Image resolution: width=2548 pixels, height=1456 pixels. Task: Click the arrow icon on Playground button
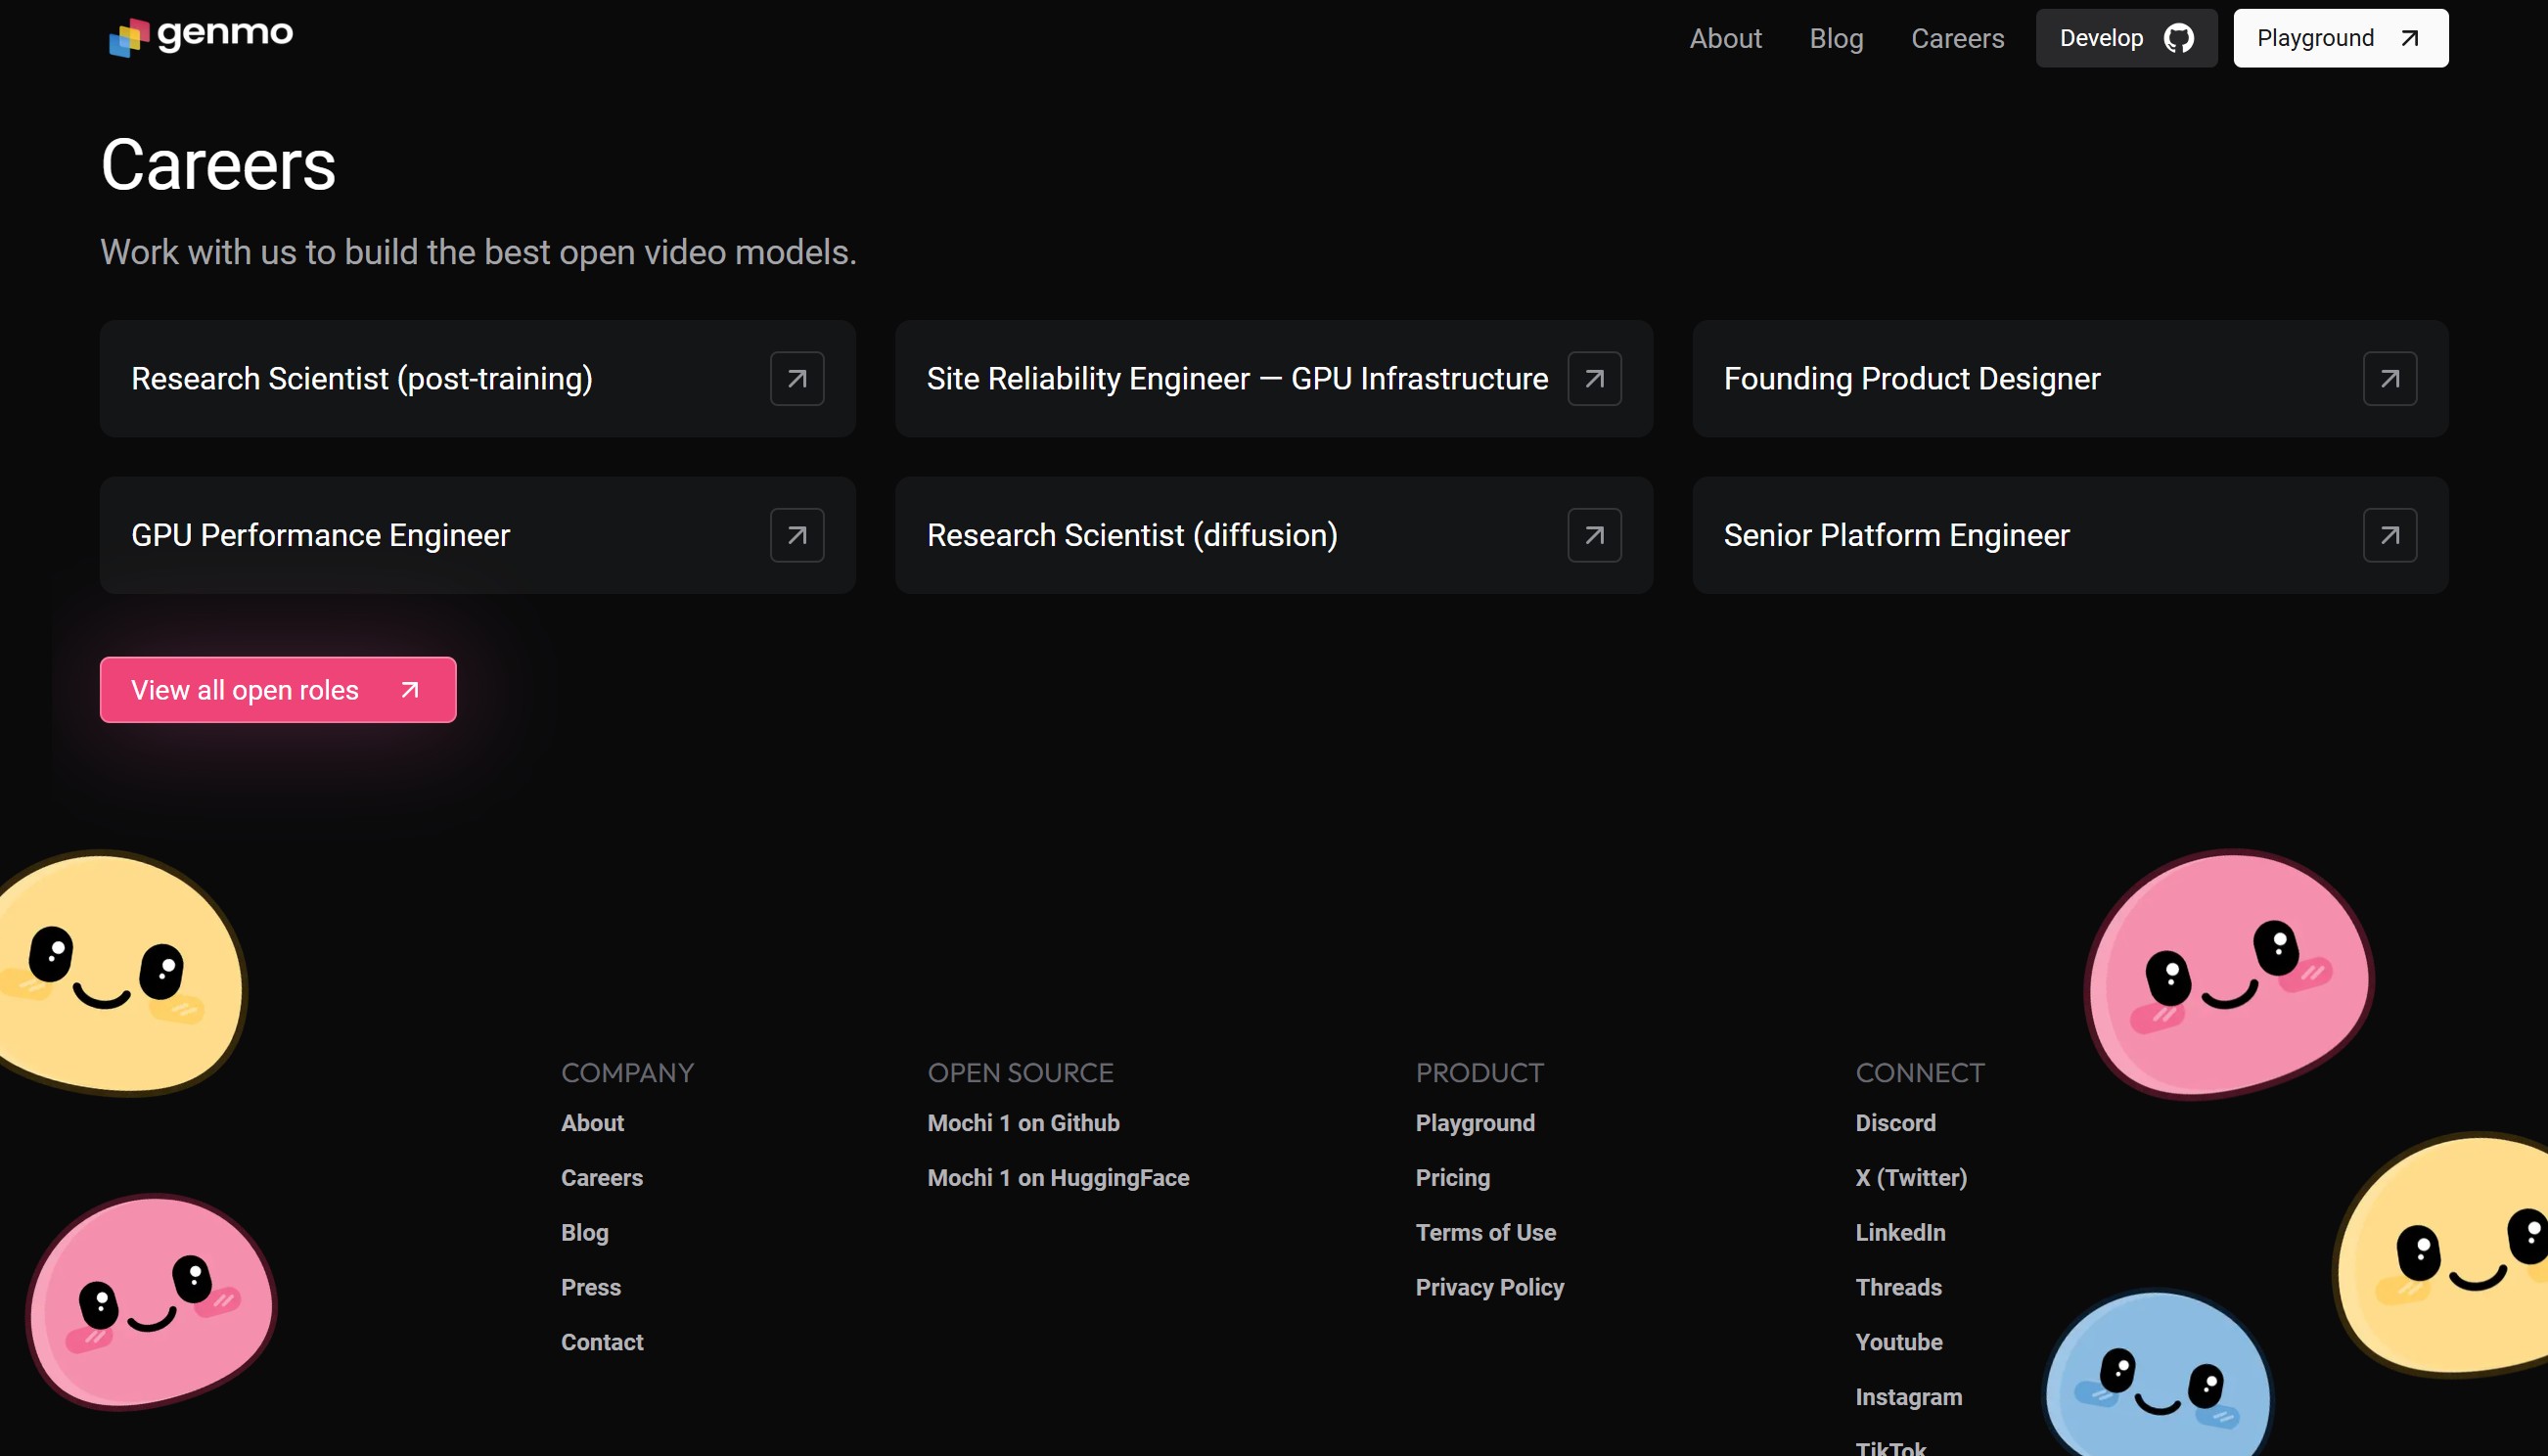2410,38
